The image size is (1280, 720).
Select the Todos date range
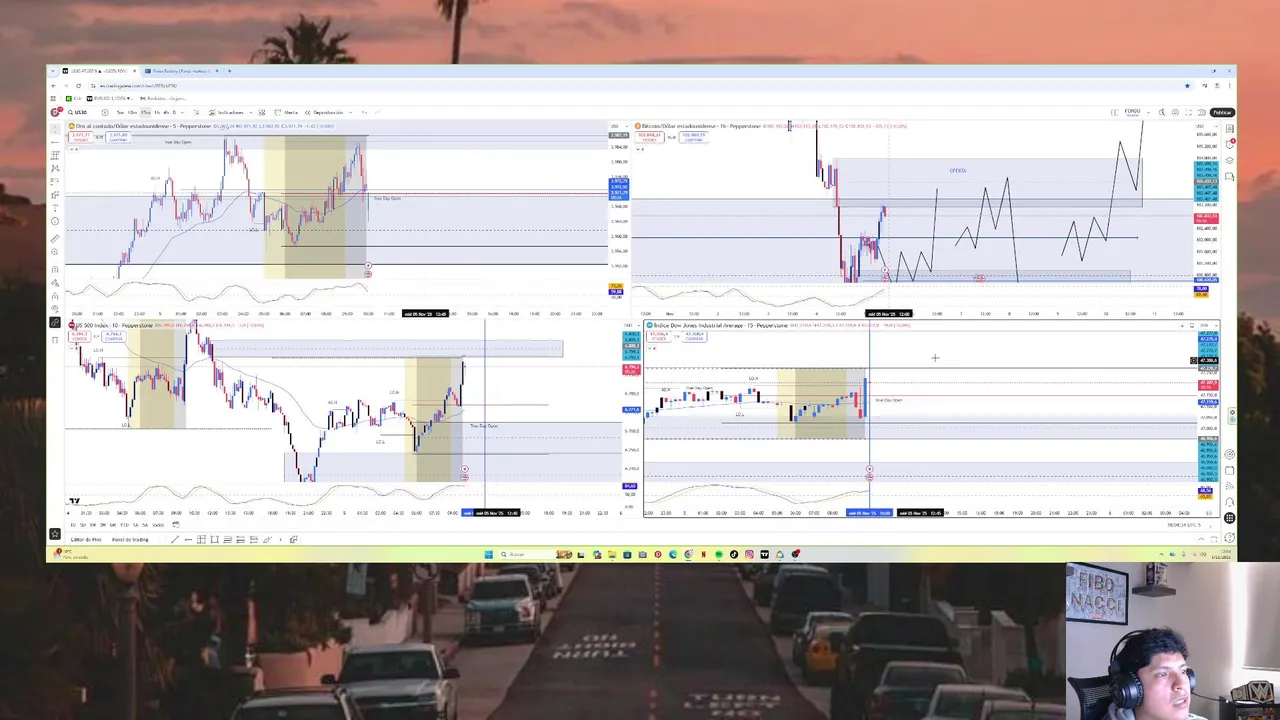(158, 525)
